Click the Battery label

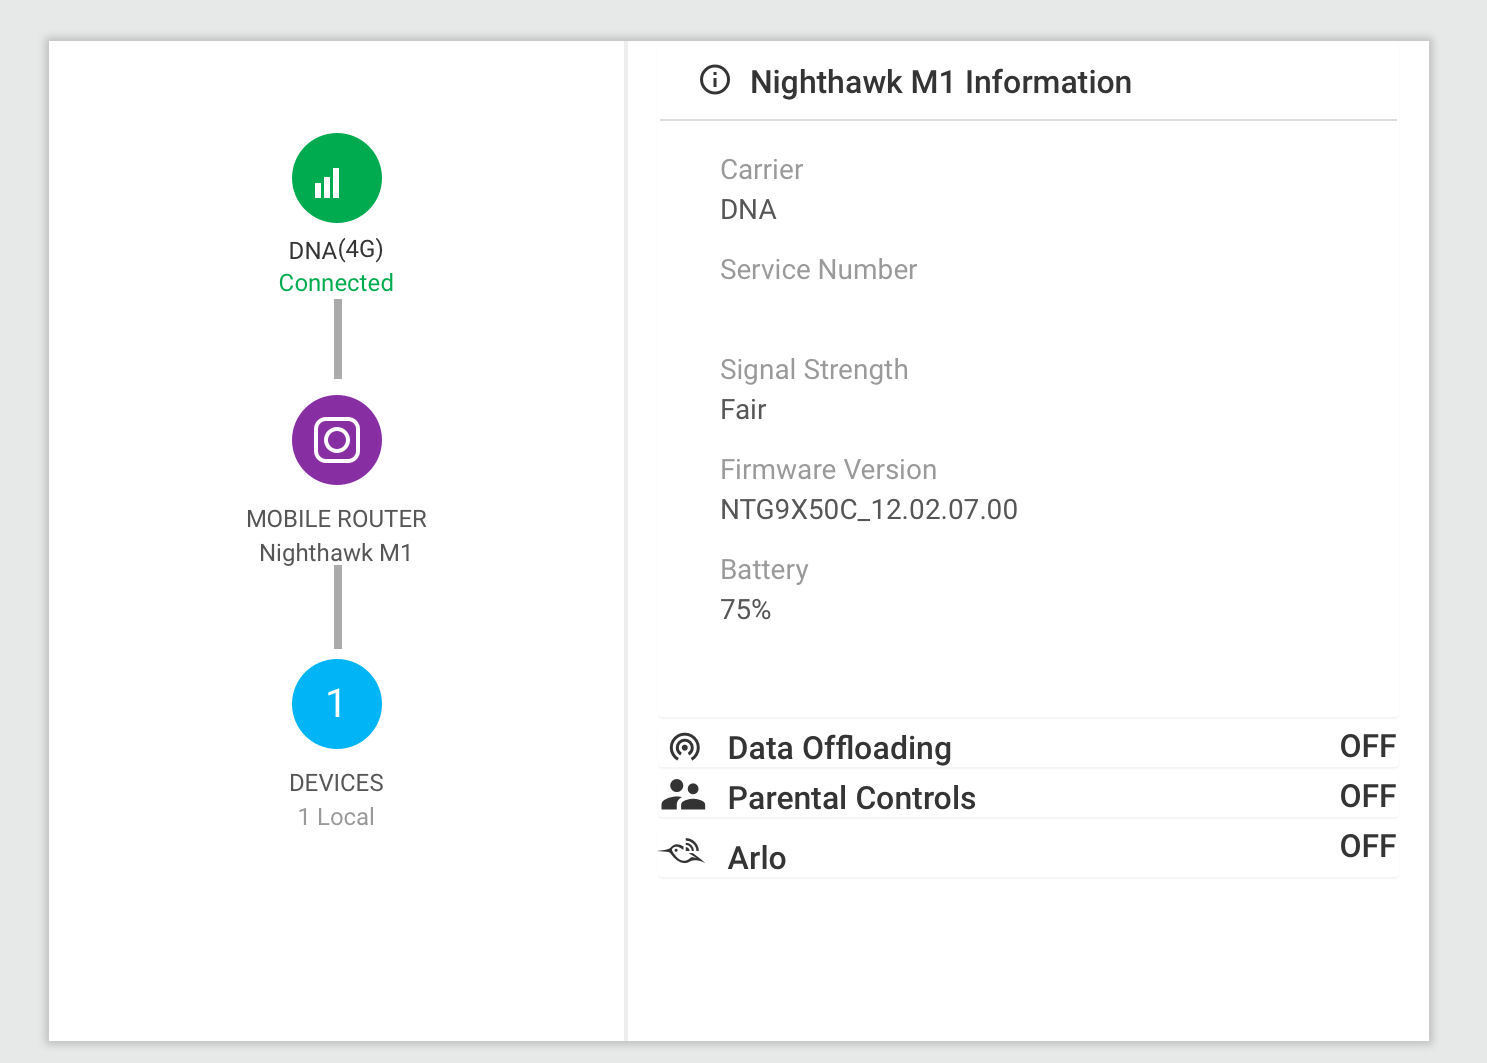pyautogui.click(x=764, y=570)
